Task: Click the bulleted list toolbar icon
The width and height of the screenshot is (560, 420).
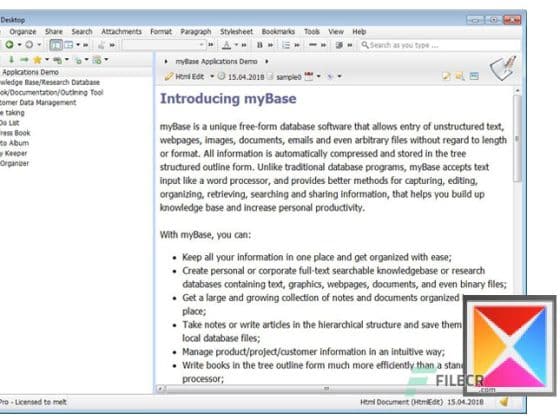Action: [286, 45]
